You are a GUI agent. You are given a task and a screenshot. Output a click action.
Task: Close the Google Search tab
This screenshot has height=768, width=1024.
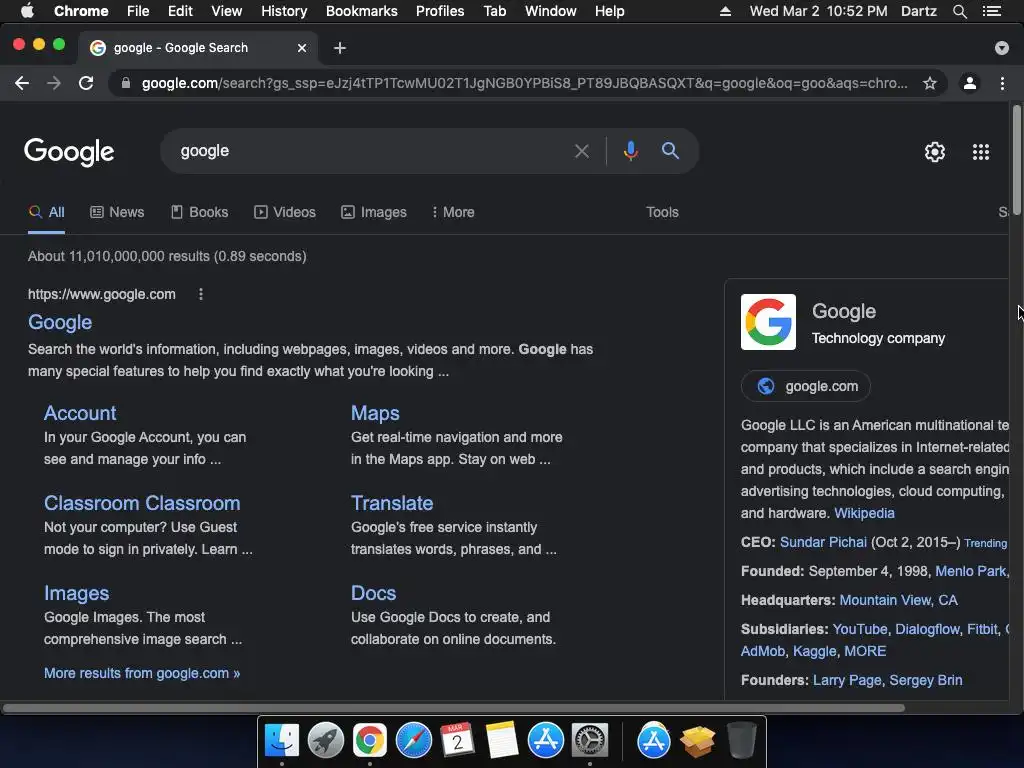click(302, 48)
